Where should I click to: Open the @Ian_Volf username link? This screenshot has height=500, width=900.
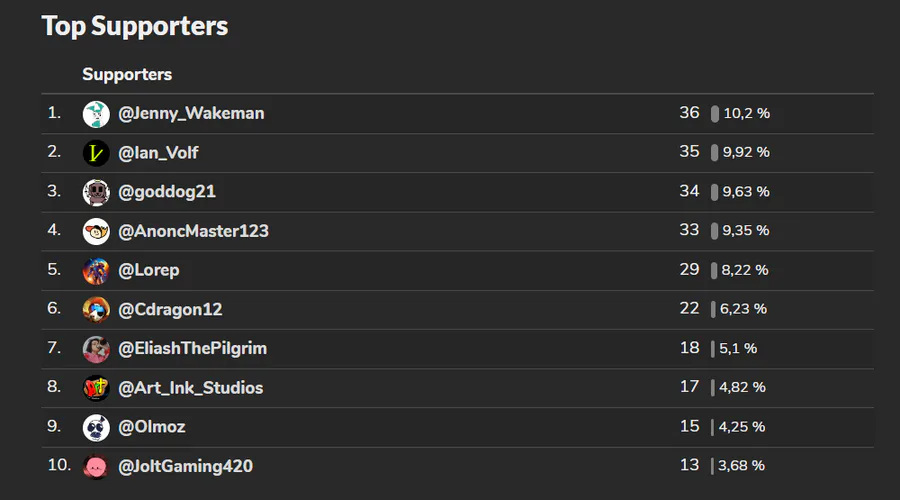[x=158, y=153]
